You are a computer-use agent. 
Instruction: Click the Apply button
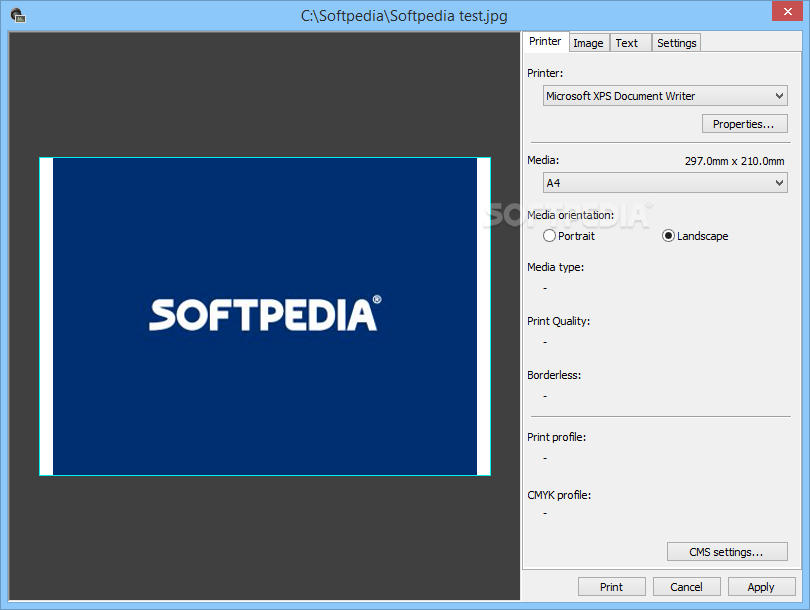pos(761,587)
